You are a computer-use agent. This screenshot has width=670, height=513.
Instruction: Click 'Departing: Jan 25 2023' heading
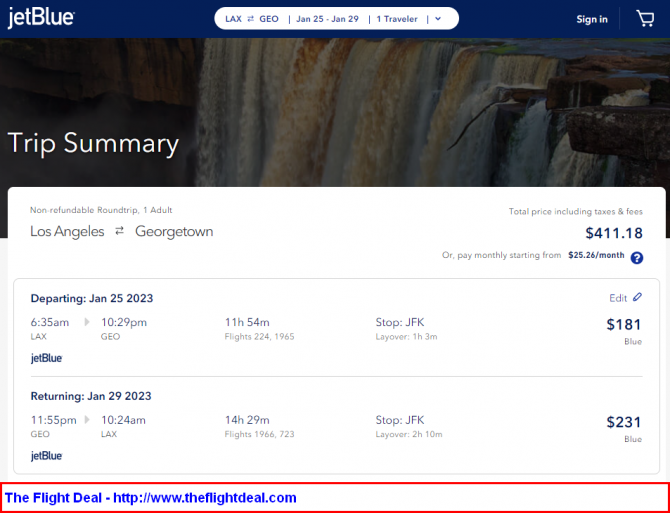(x=92, y=298)
